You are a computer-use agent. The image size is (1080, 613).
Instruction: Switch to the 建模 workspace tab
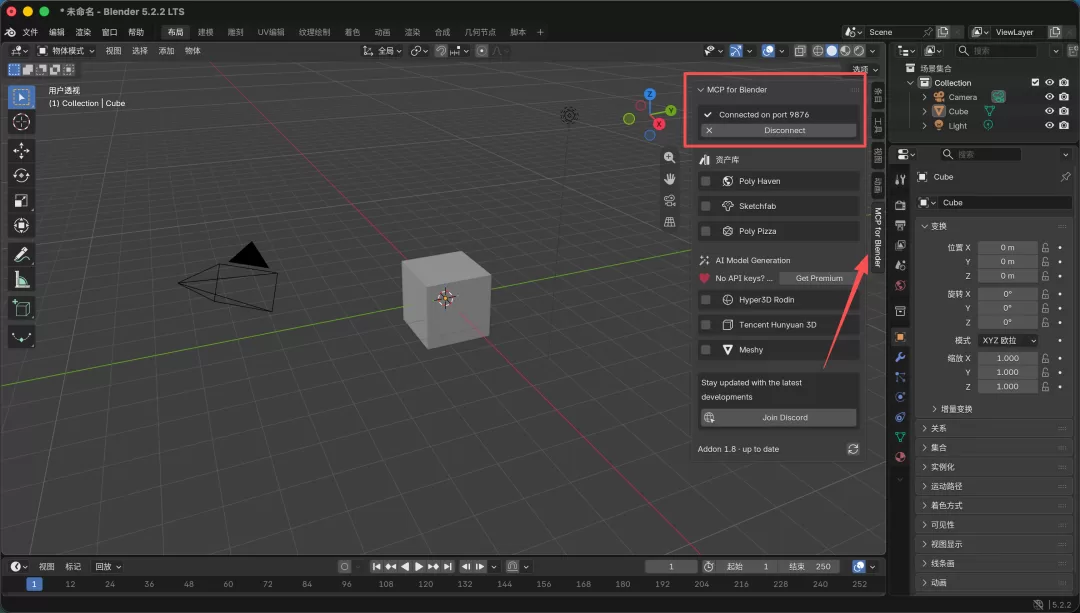205,32
